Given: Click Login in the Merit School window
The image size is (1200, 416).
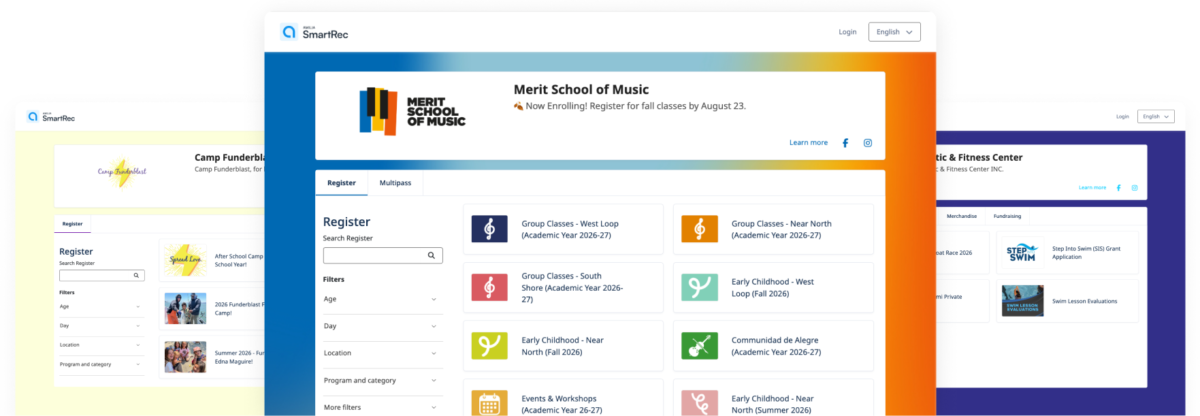Looking at the screenshot, I should 847,32.
